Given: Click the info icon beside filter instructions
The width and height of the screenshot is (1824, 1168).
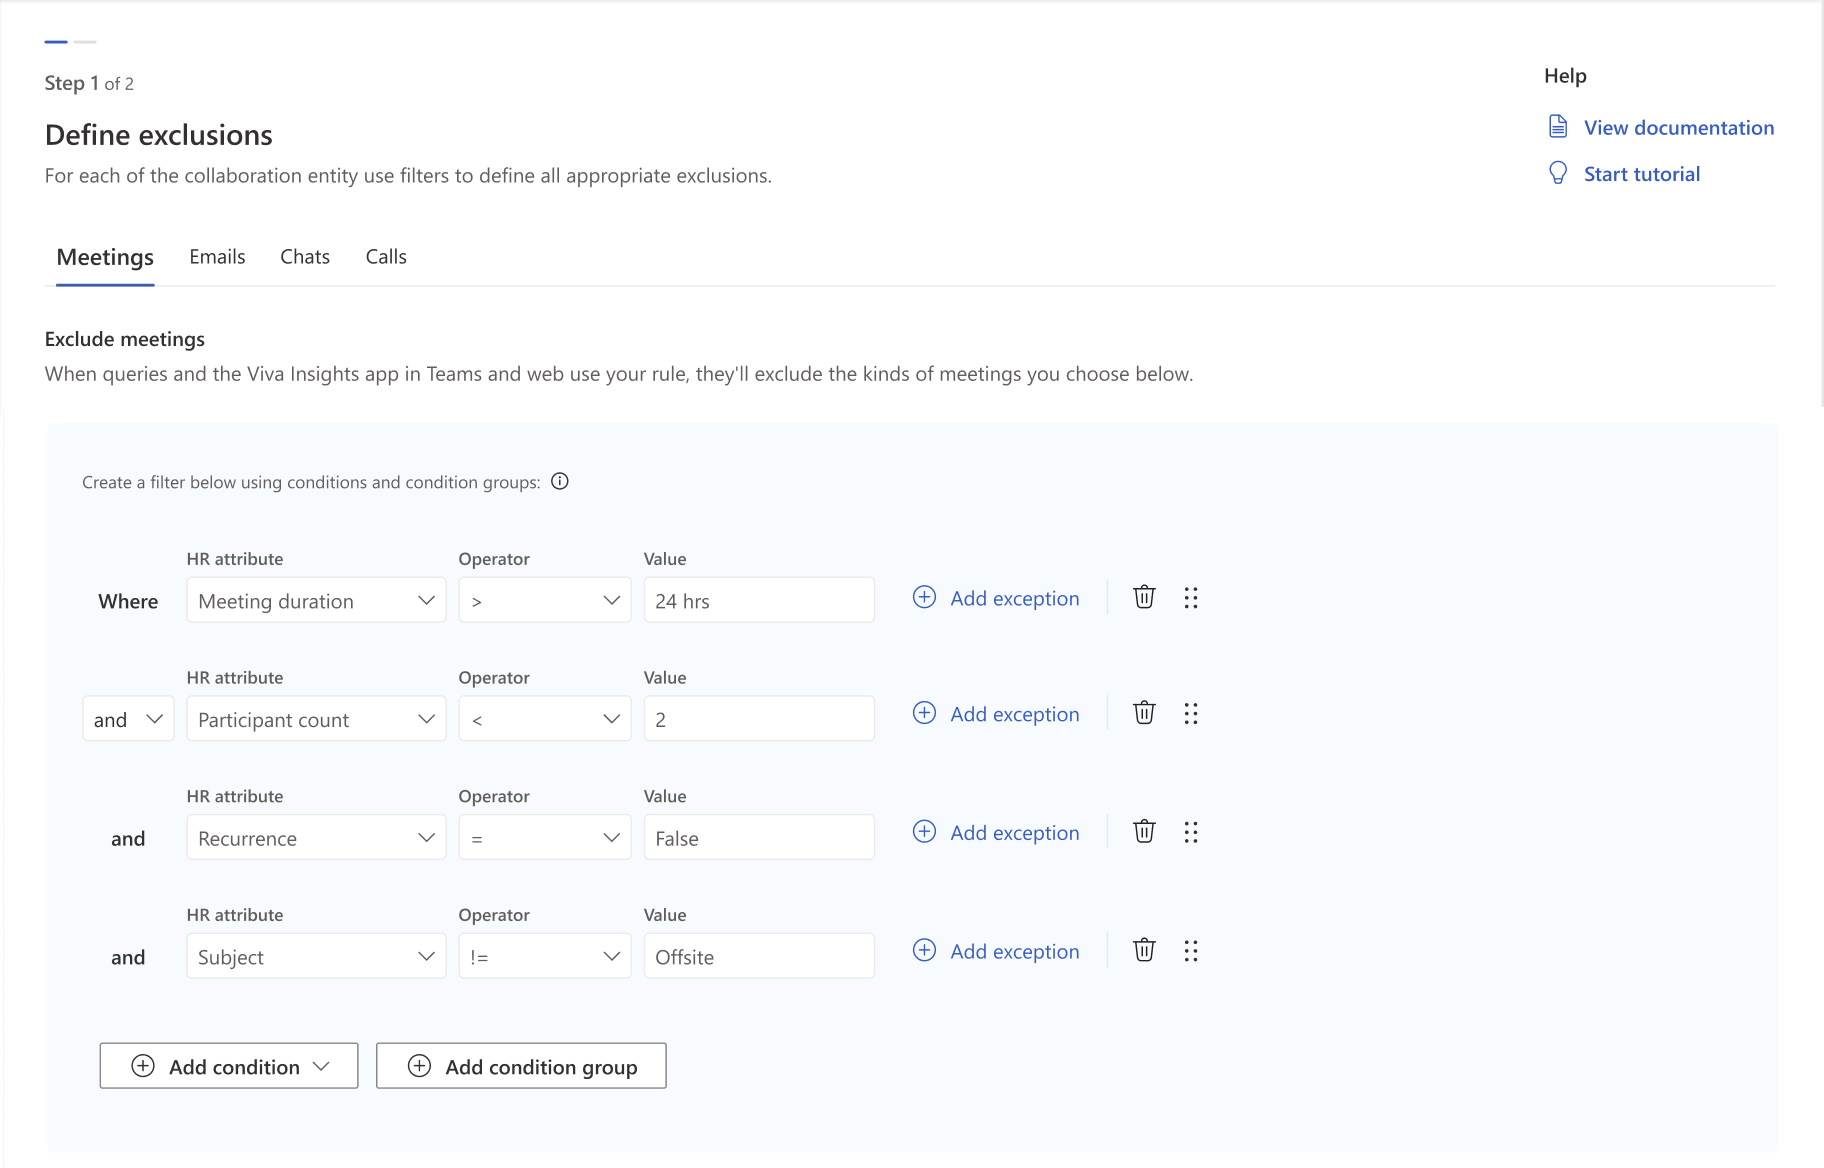Looking at the screenshot, I should click(560, 482).
